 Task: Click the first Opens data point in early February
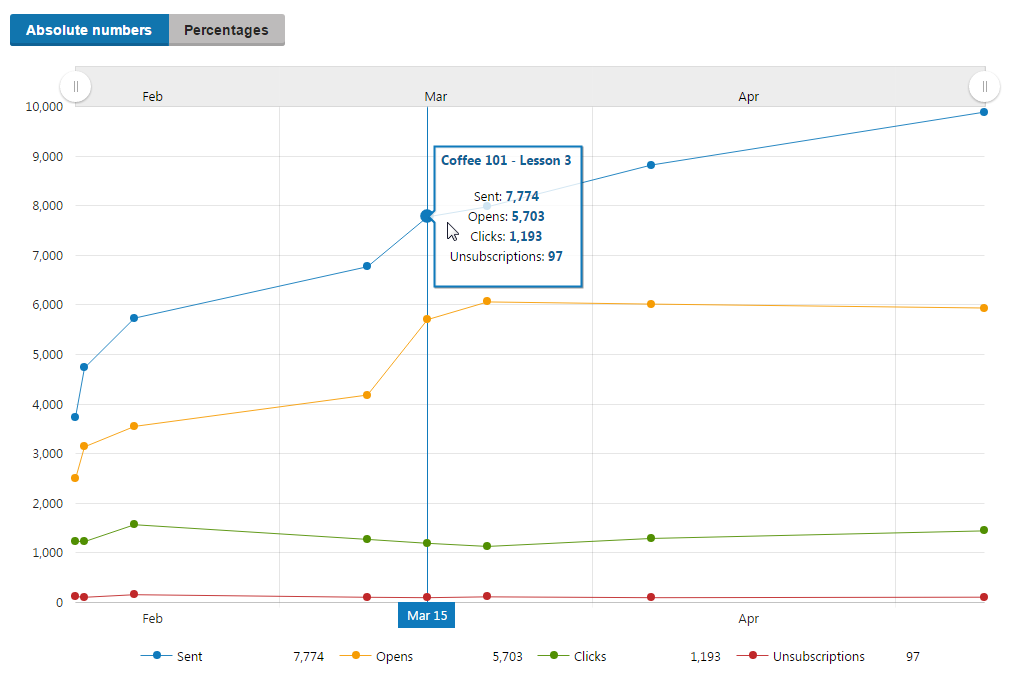(76, 478)
